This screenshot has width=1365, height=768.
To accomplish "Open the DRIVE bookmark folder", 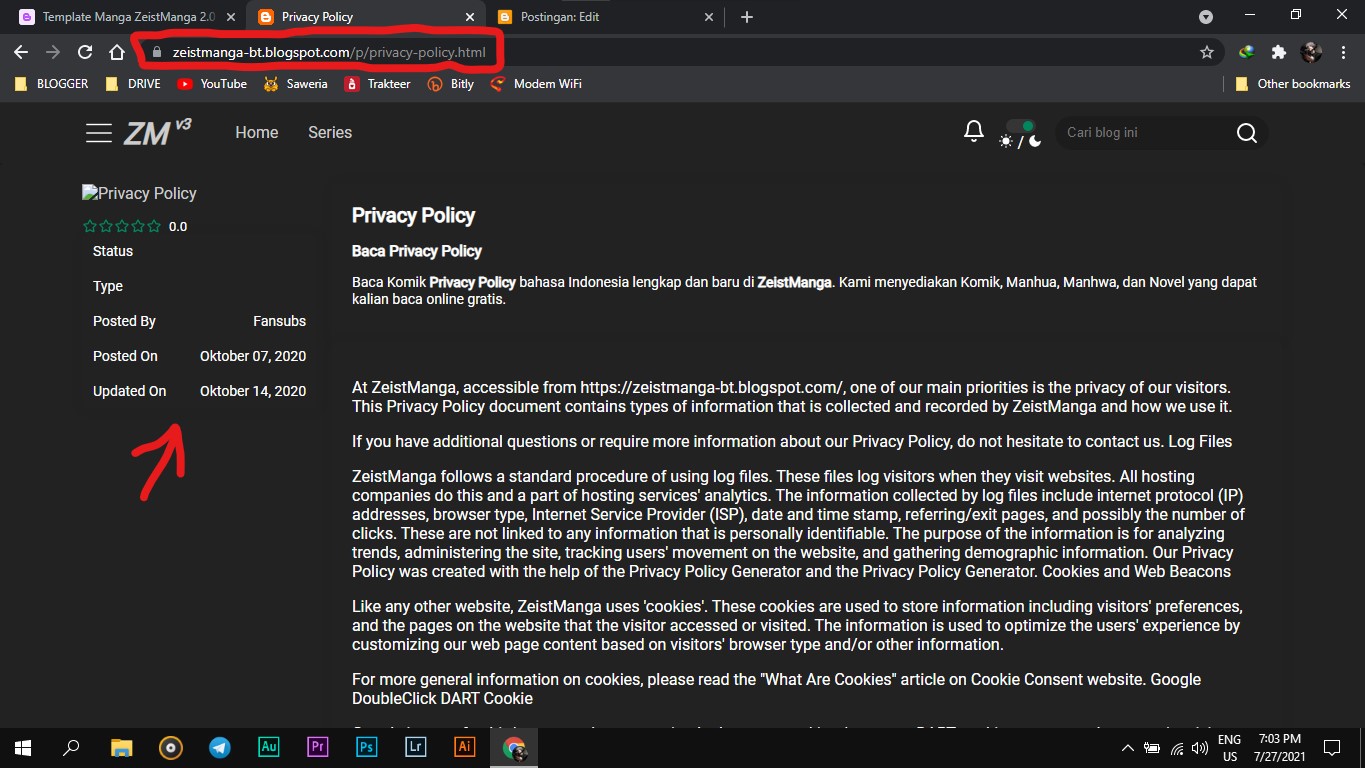I will click(x=133, y=84).
